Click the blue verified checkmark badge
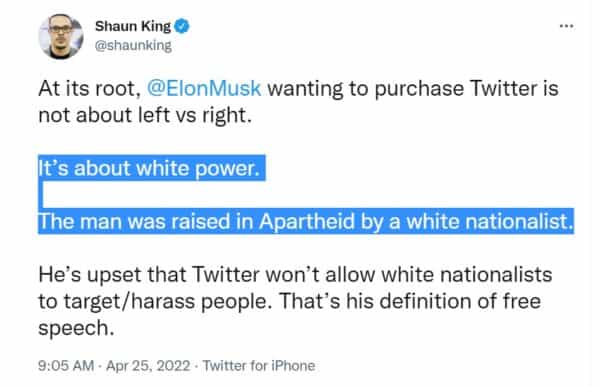Viewport: 600px width, 387px height. point(182,26)
